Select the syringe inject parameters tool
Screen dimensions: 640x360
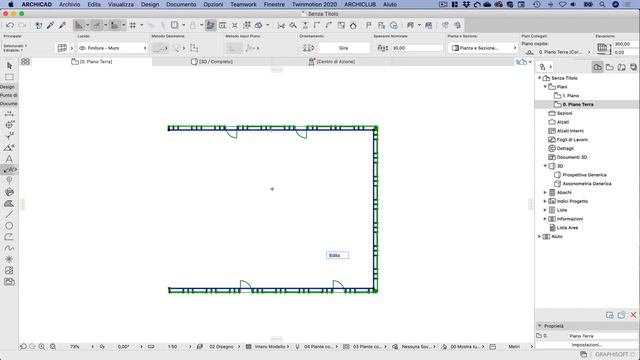coord(62,25)
